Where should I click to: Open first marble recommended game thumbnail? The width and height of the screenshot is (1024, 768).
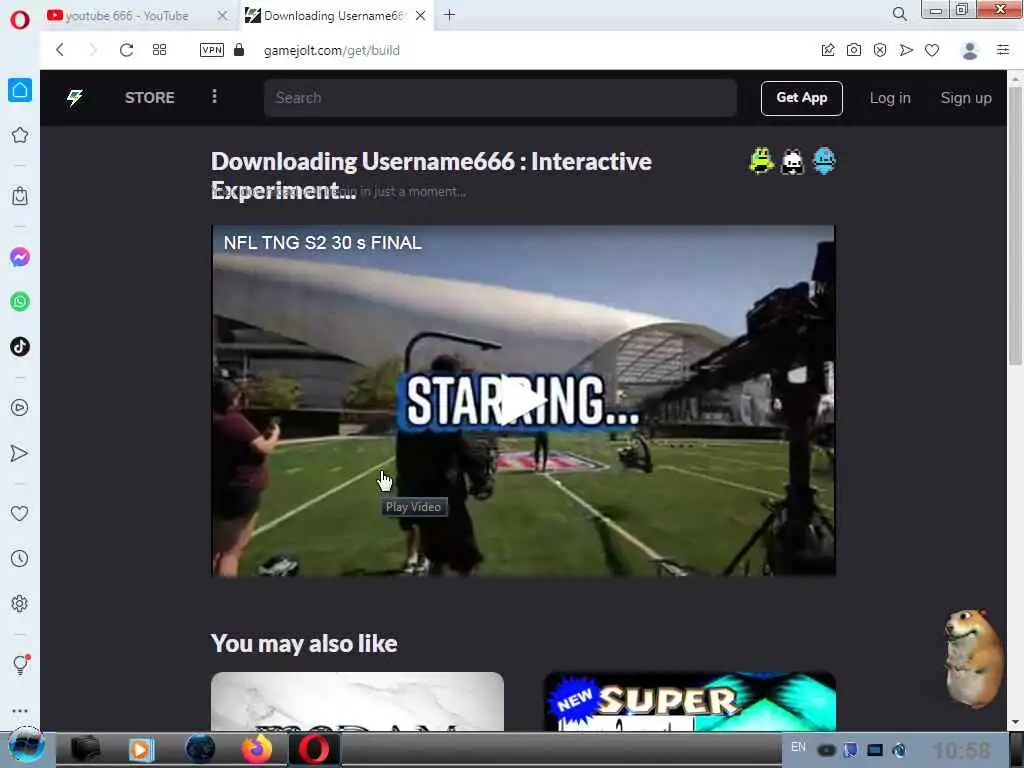pos(357,701)
